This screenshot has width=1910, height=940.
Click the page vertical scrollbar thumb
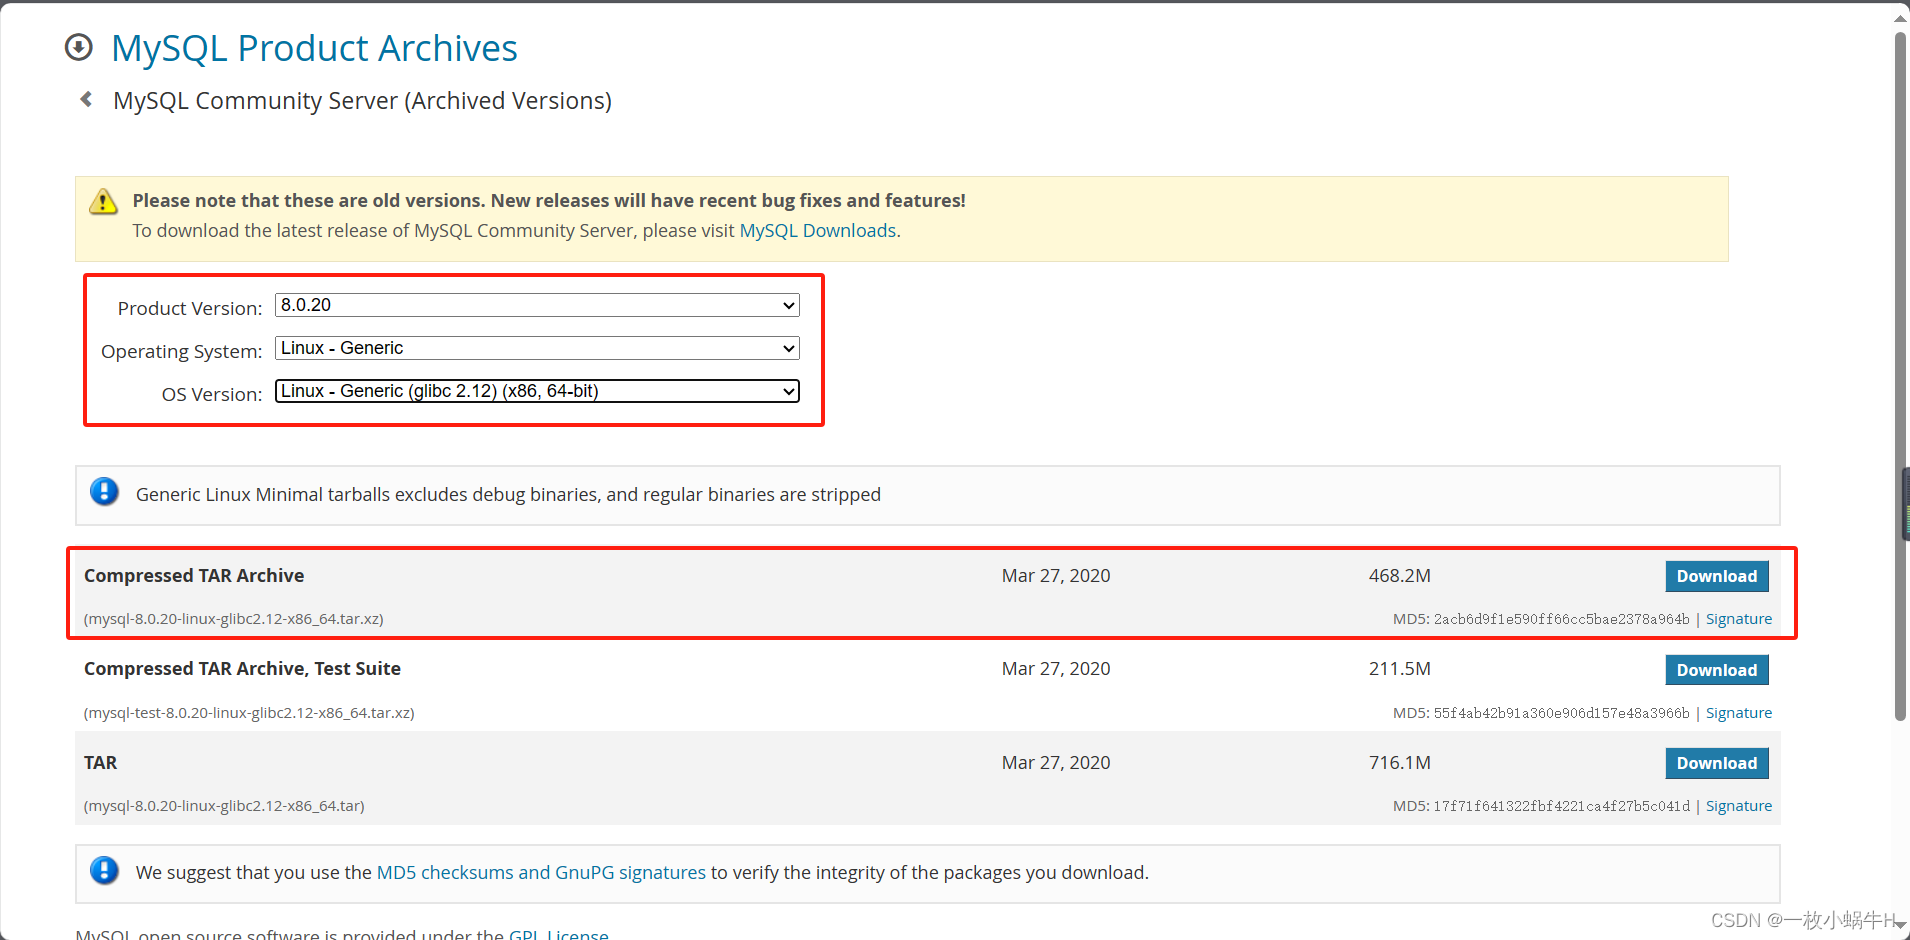1900,375
